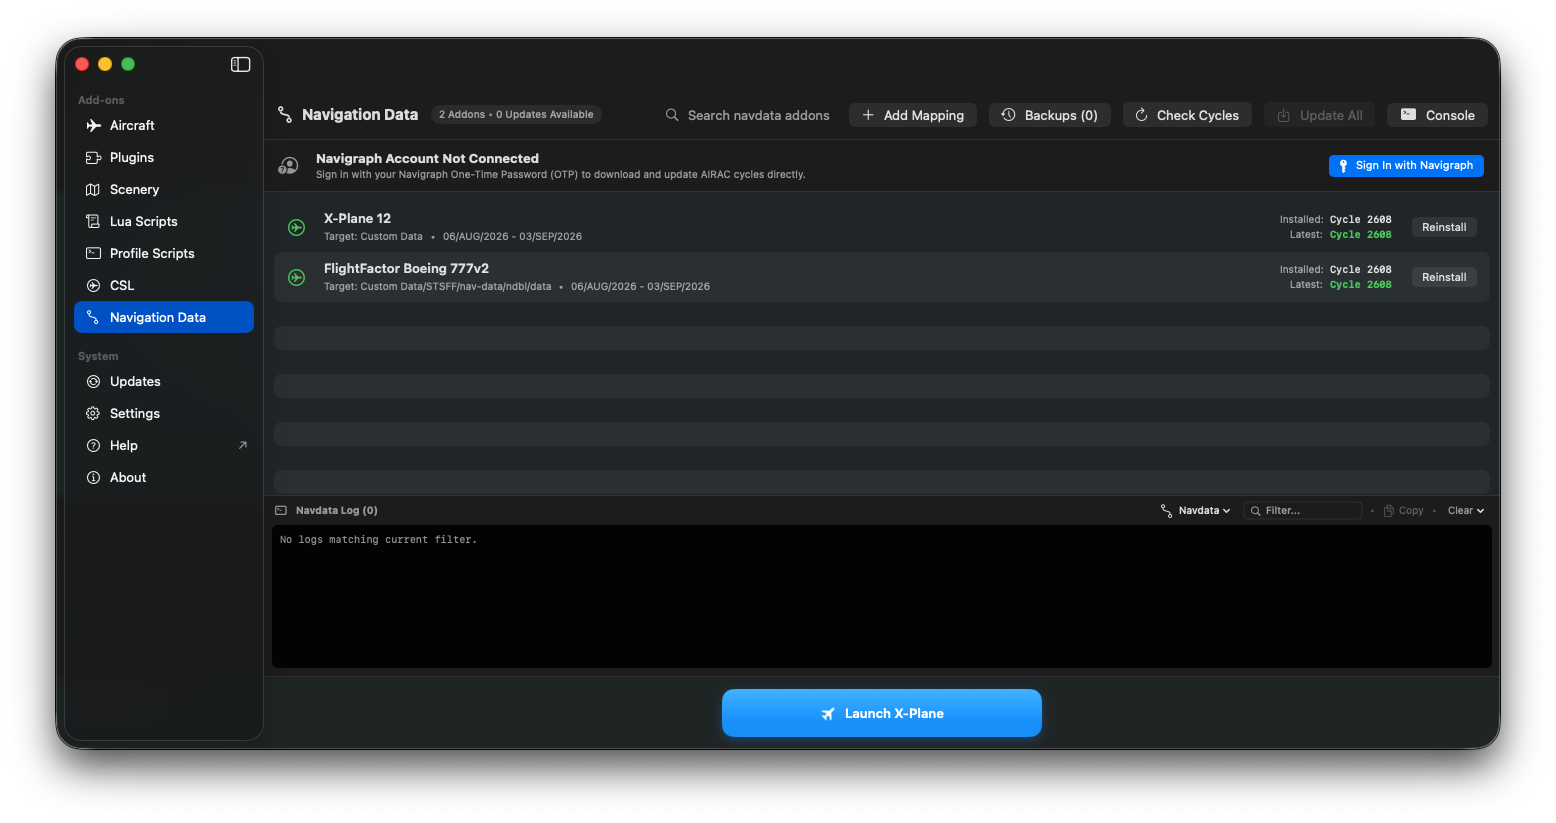The height and width of the screenshot is (823, 1556).
Task: Click the '2 Addons • 0 Updates Available' badge
Action: tap(516, 114)
